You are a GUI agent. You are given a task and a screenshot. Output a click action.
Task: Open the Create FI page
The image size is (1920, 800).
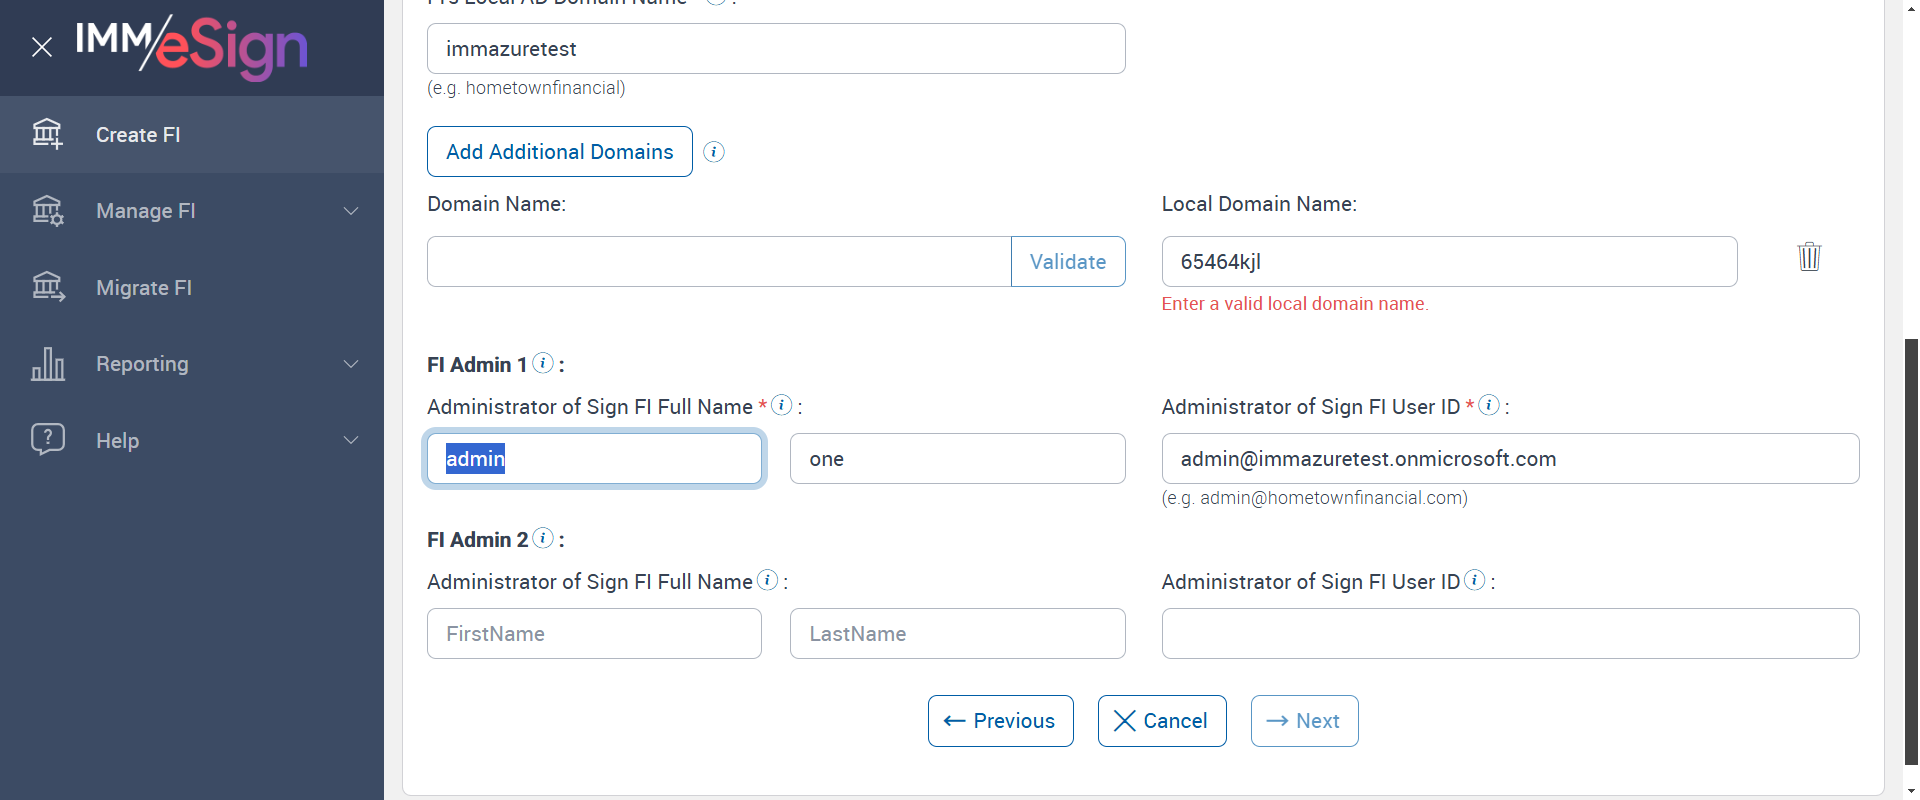[x=138, y=135]
